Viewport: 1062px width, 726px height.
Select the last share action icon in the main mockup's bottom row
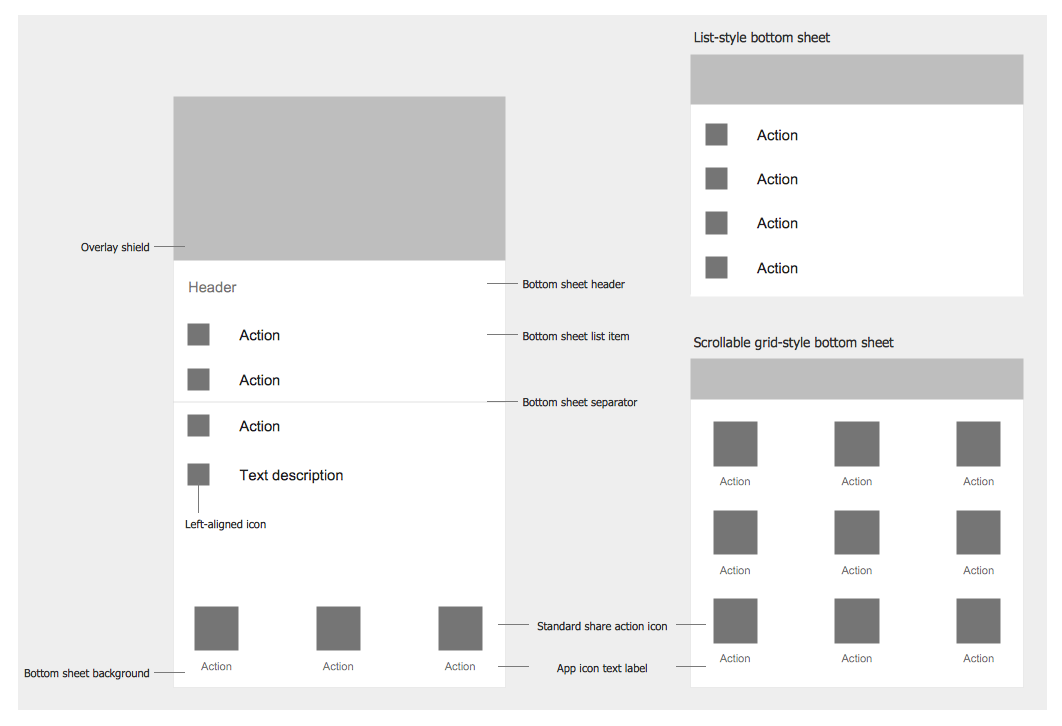pos(460,628)
